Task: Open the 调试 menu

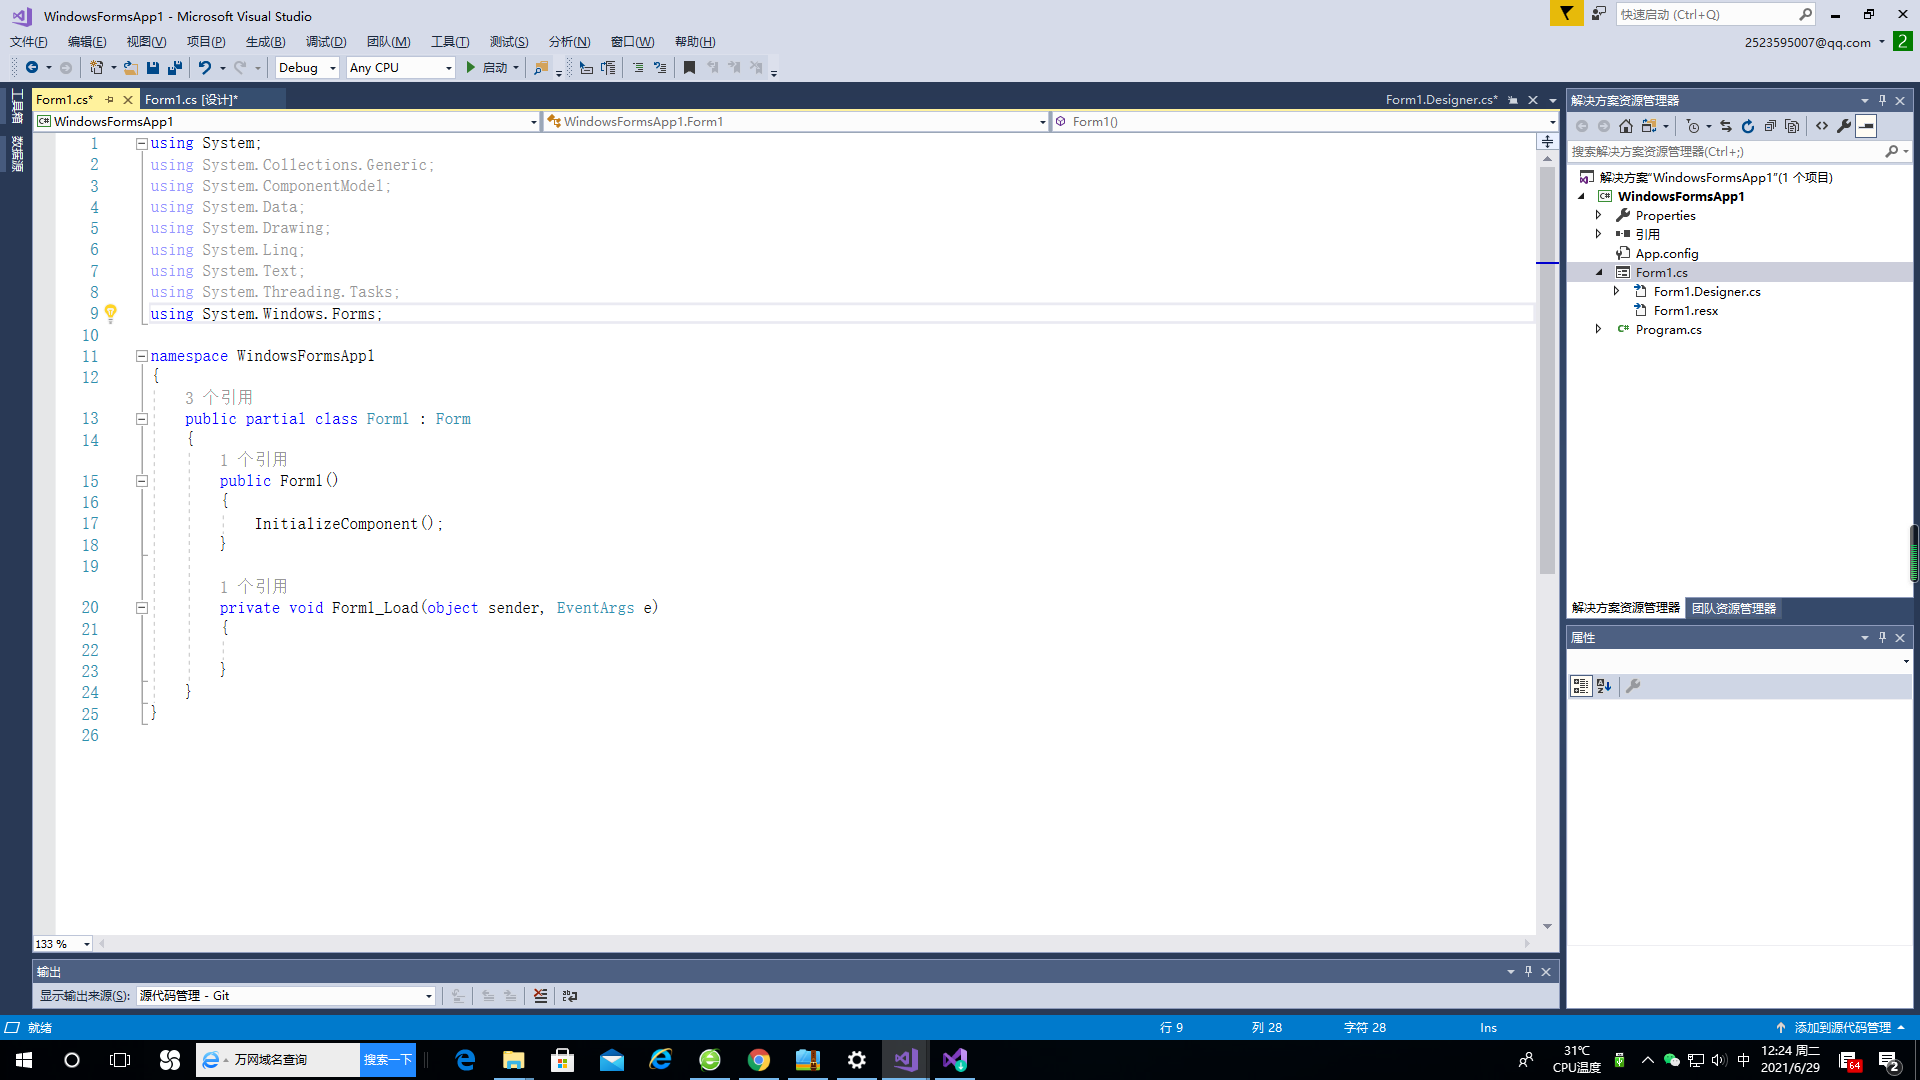Action: tap(326, 41)
